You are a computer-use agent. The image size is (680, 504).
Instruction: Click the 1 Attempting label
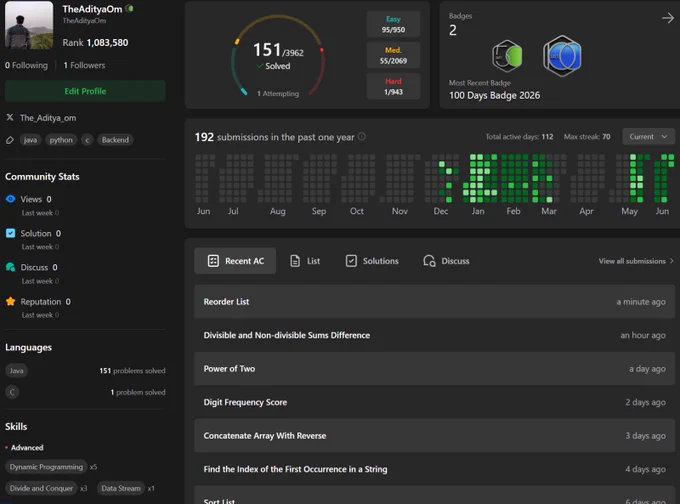tap(278, 93)
